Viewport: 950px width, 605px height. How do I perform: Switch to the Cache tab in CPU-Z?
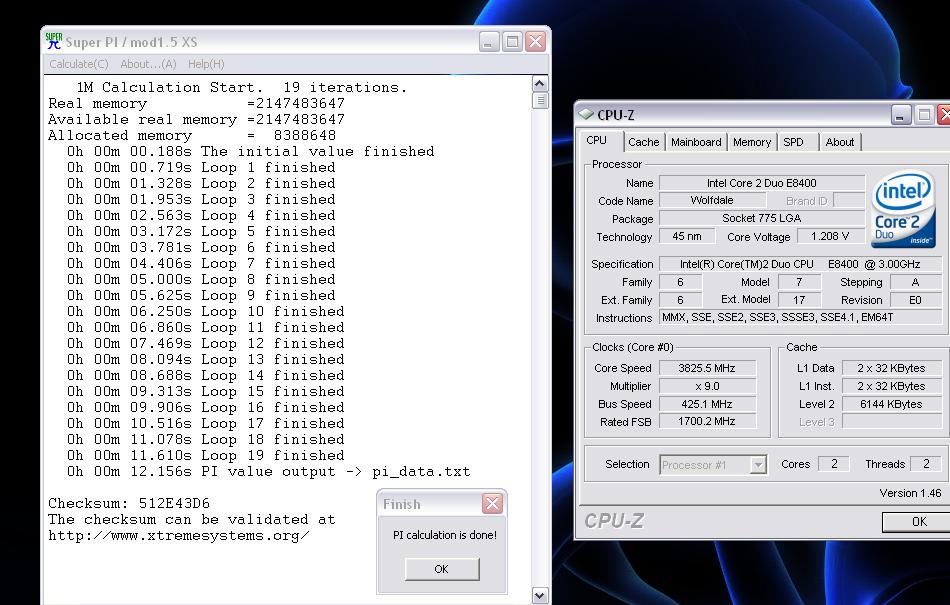643,142
